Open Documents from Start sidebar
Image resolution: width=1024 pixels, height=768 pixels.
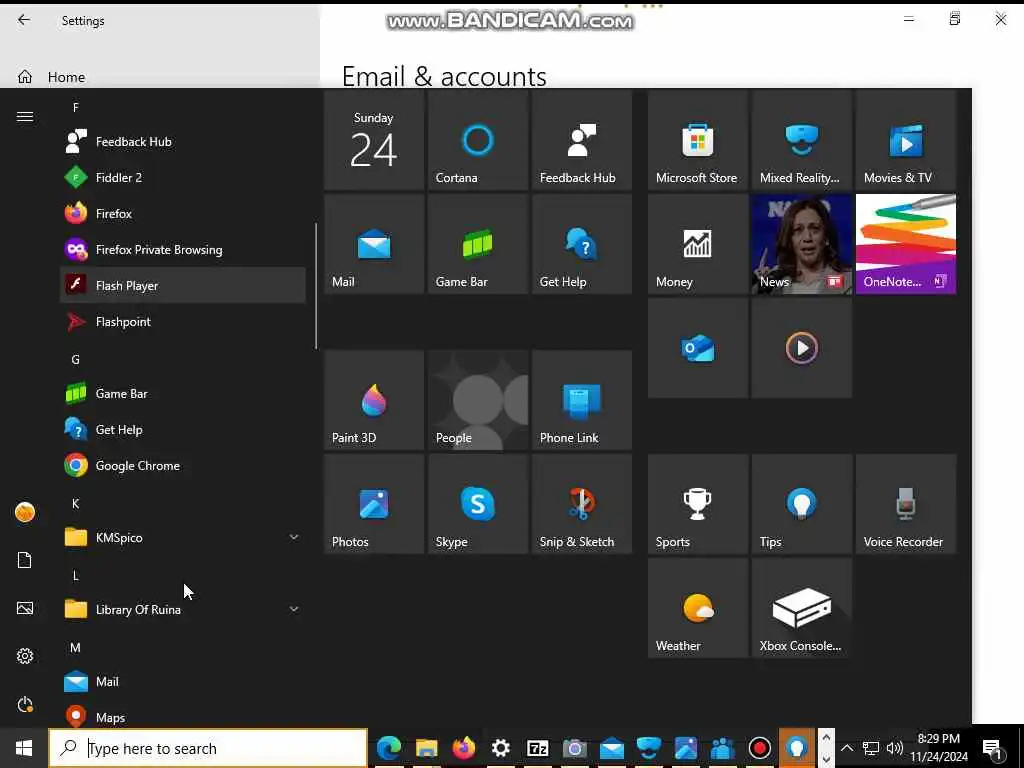(25, 560)
